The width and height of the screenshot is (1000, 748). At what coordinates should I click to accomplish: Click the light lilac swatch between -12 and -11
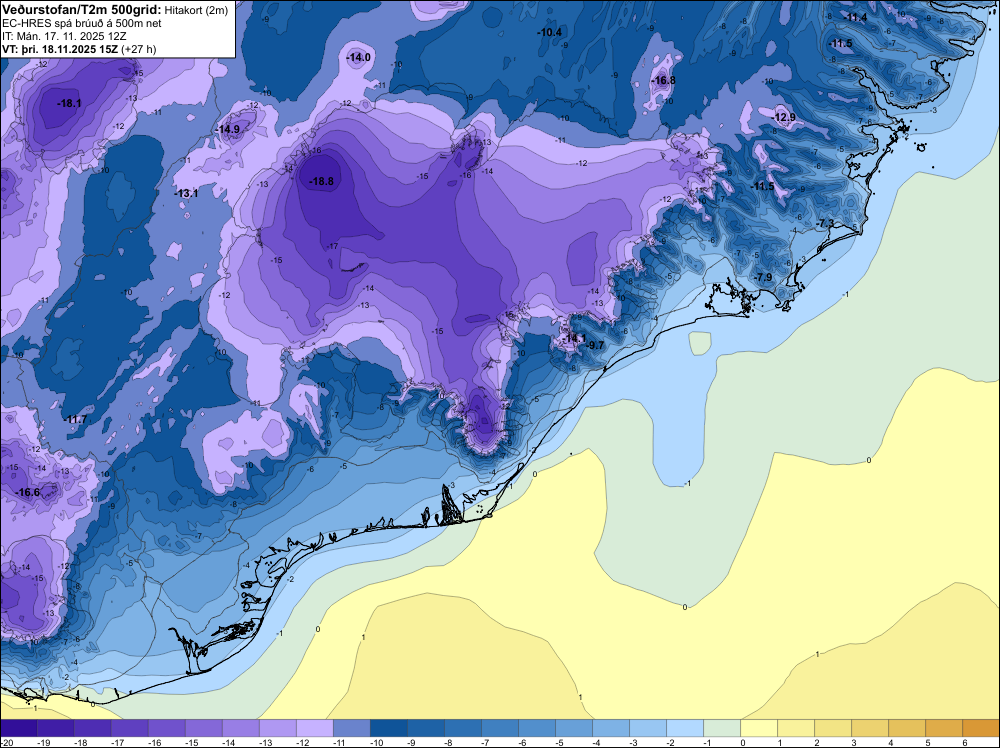click(x=315, y=728)
